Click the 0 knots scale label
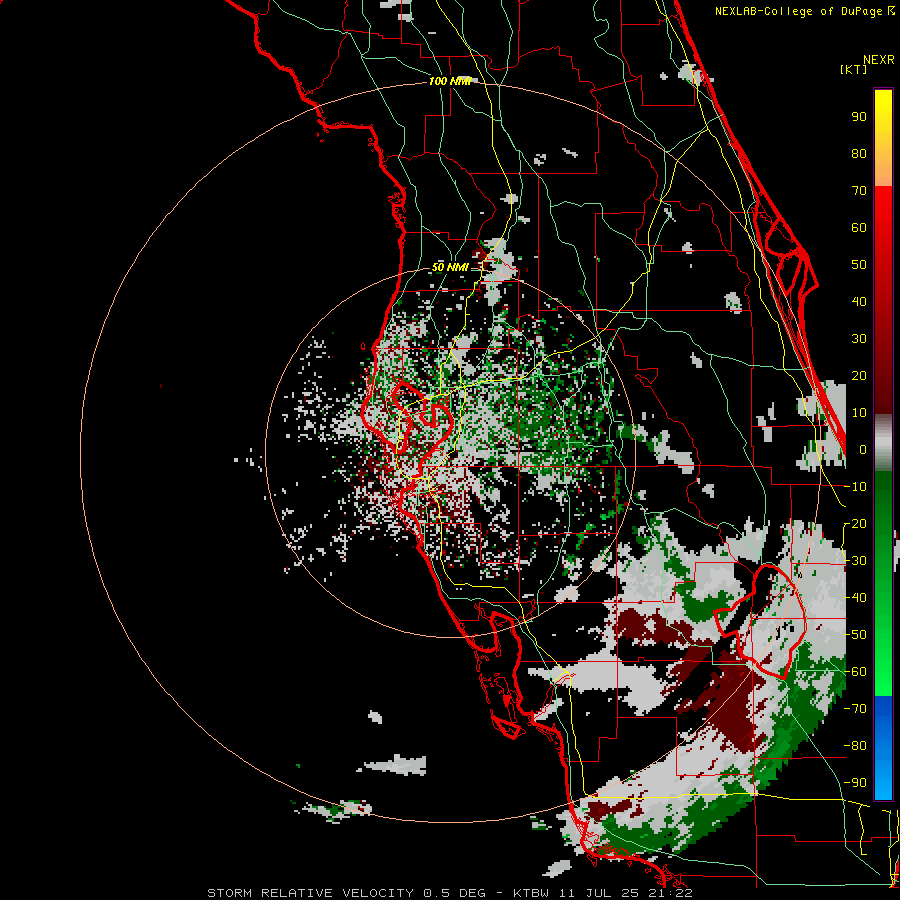The width and height of the screenshot is (900, 900). click(x=862, y=450)
